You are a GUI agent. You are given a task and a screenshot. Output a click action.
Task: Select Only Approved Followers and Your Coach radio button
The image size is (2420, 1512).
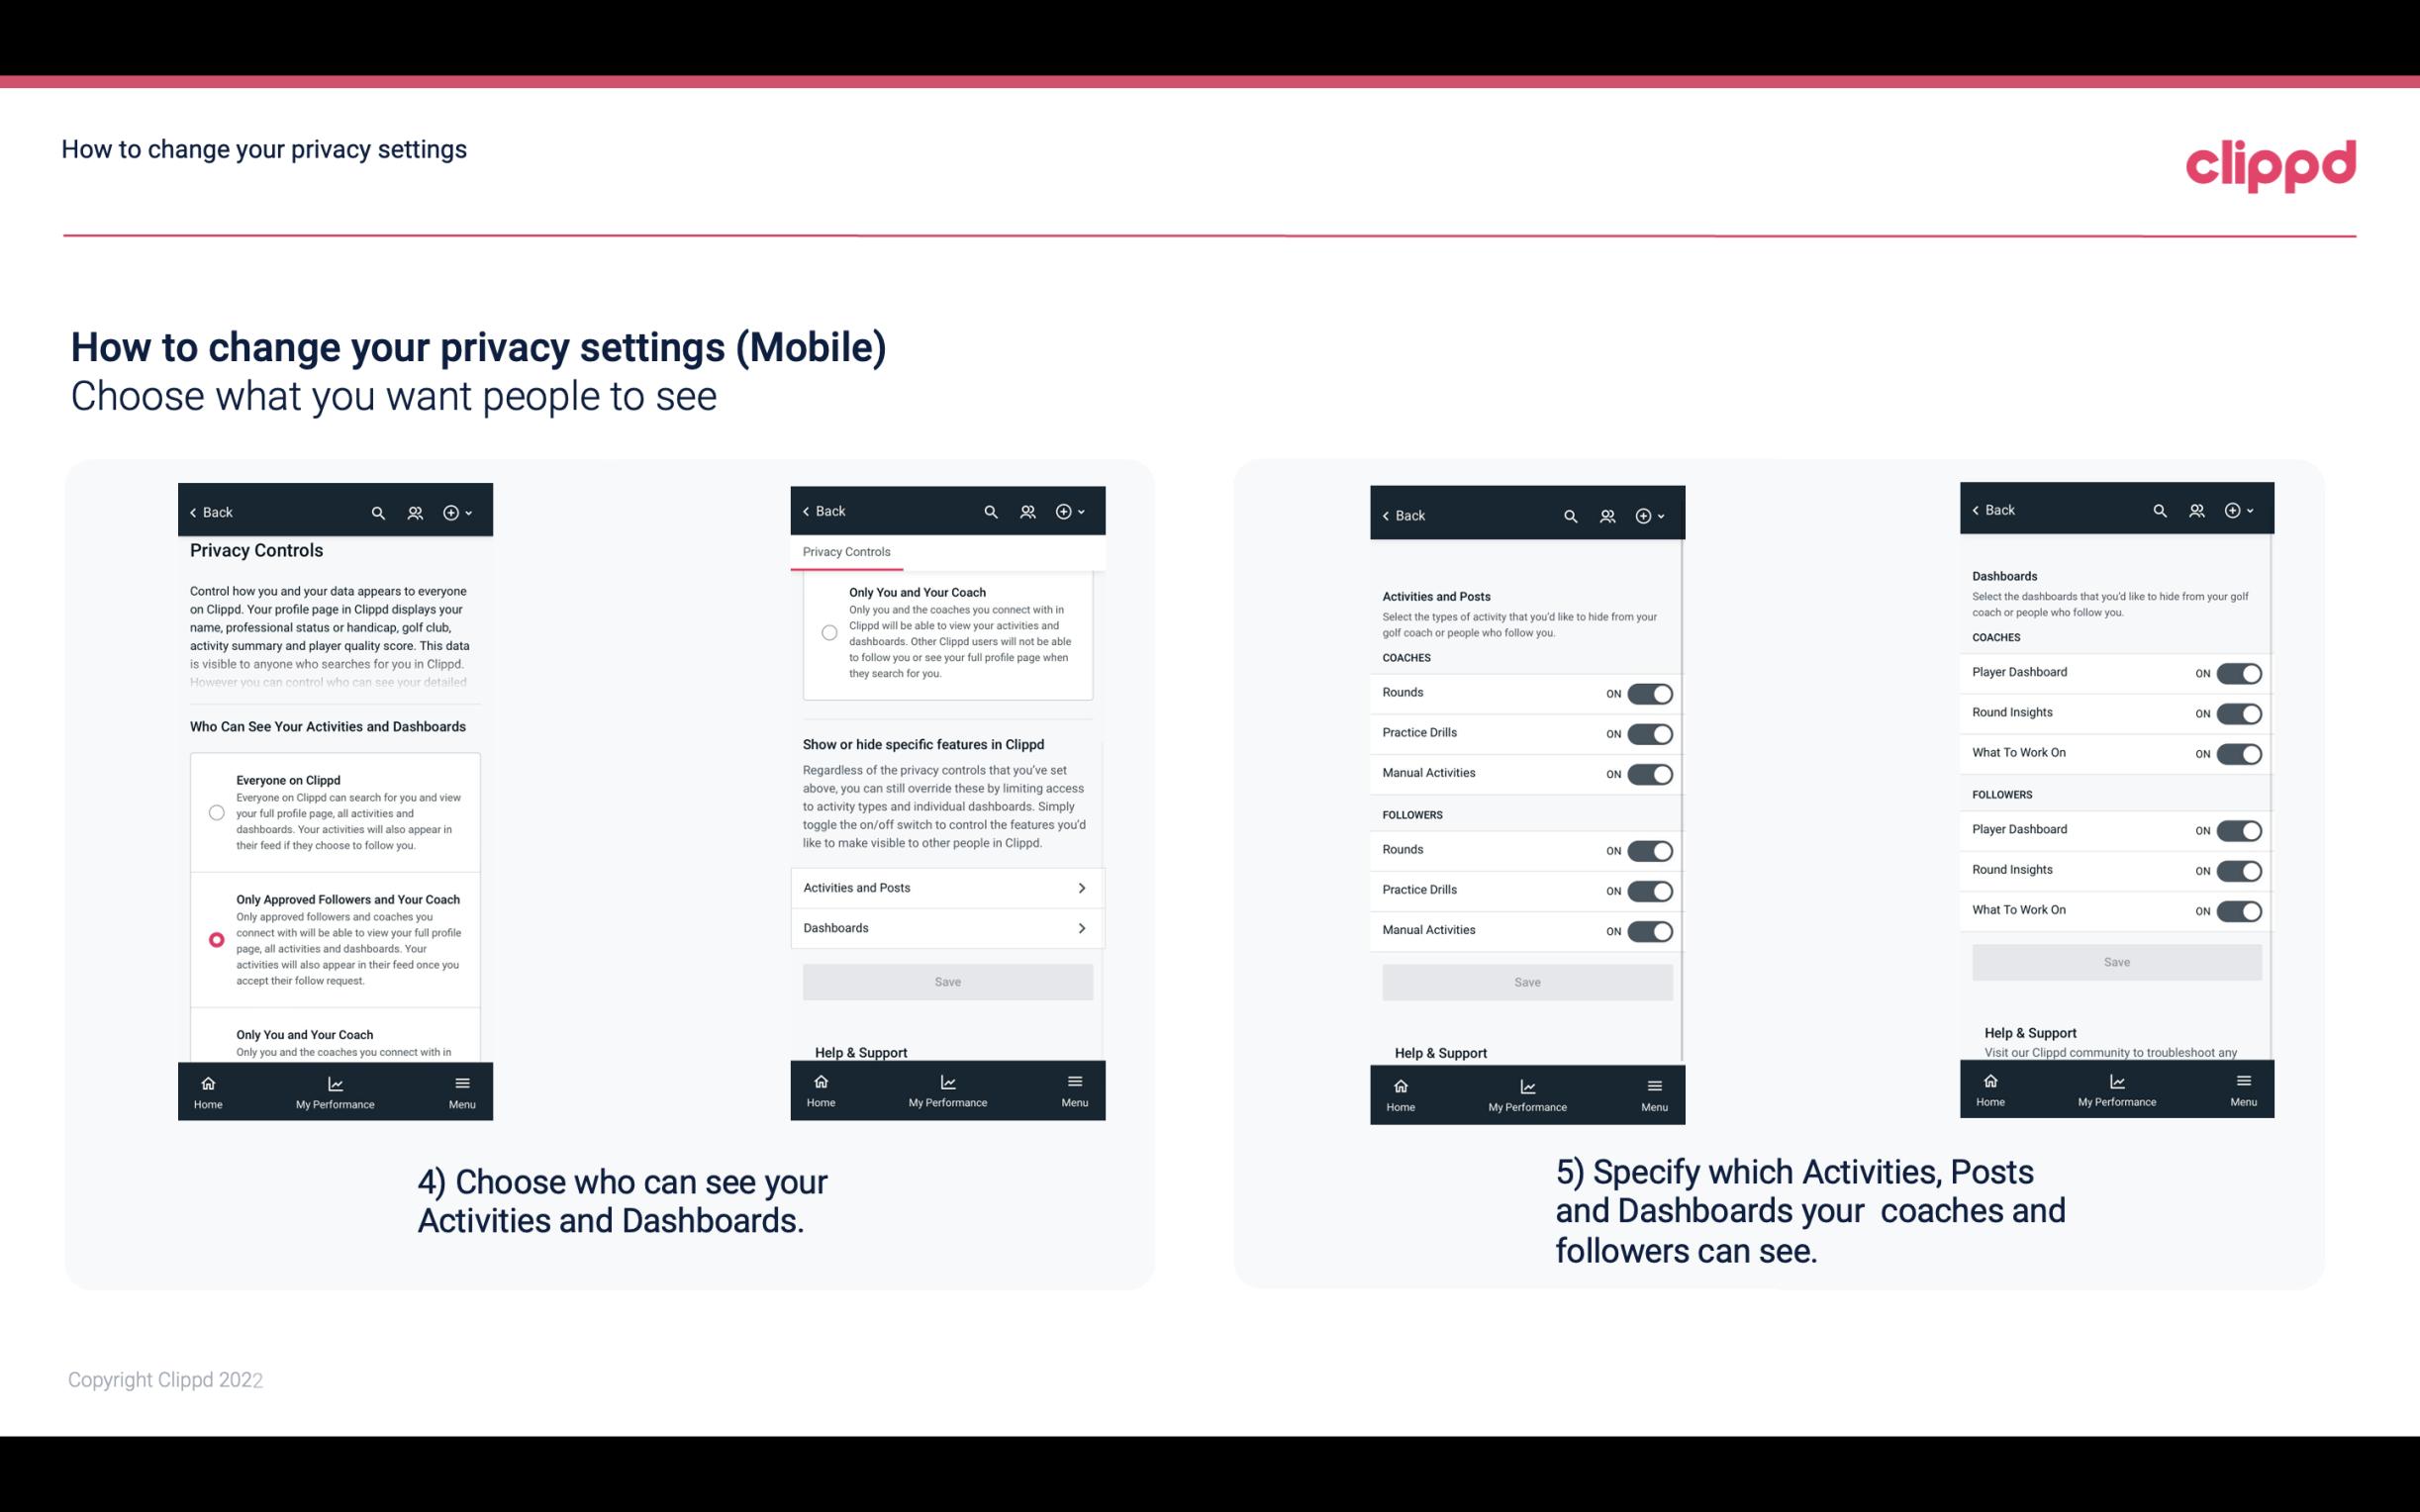[x=215, y=939]
